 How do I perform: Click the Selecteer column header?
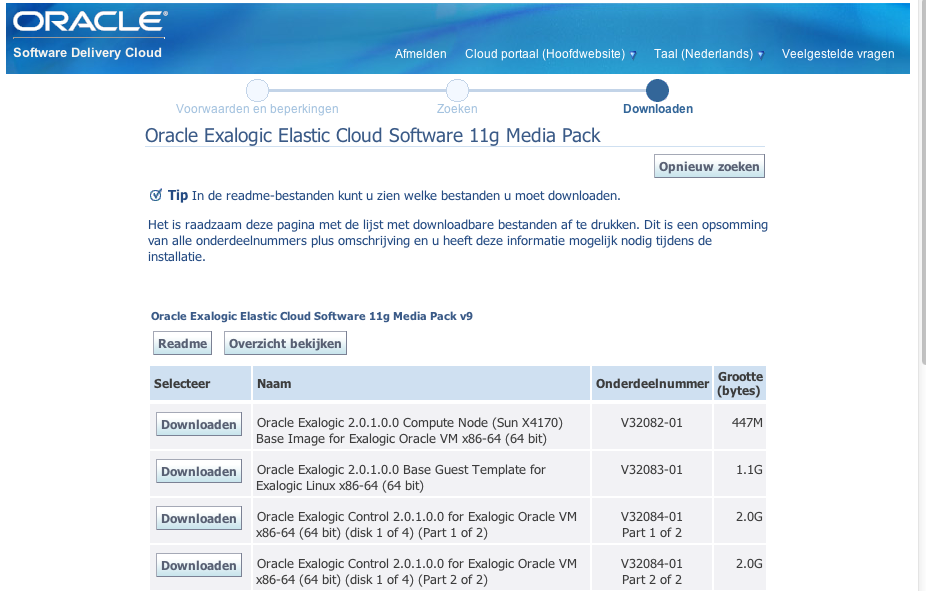[200, 383]
